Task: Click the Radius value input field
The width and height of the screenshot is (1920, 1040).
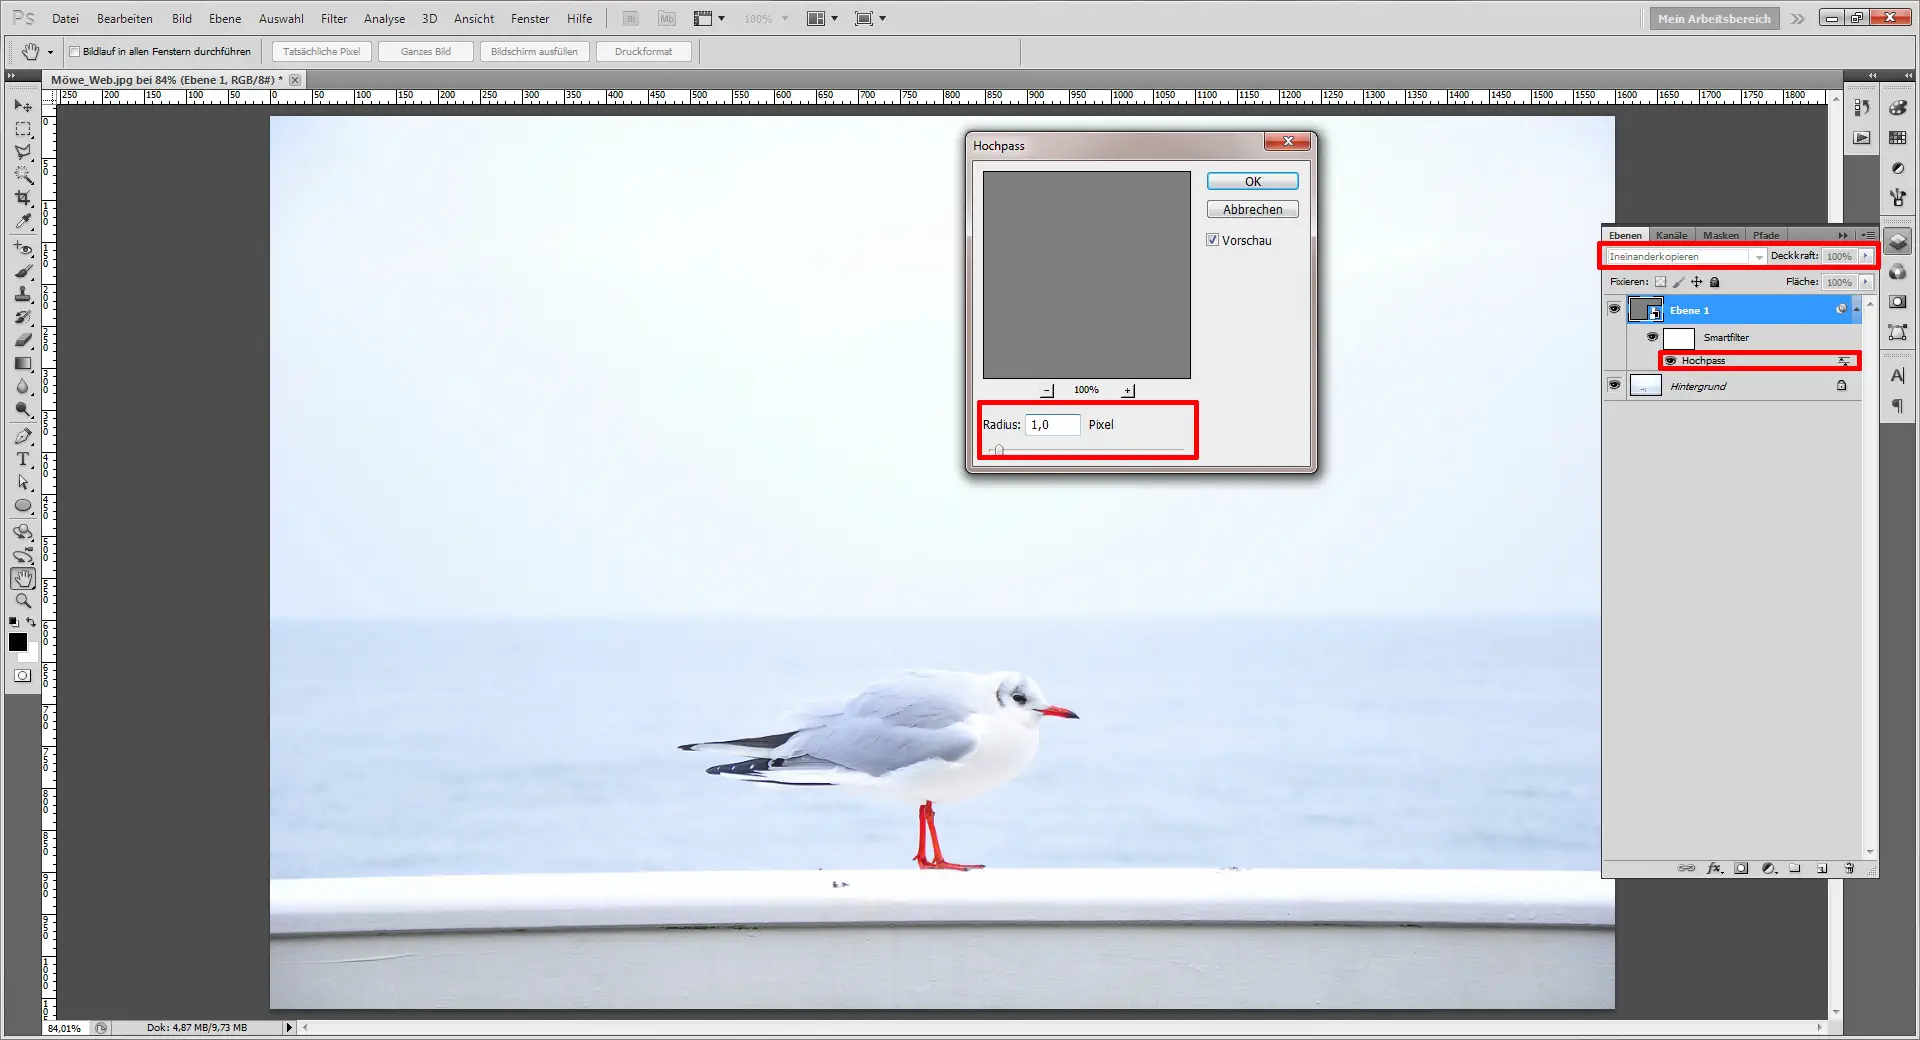Action: (1052, 425)
